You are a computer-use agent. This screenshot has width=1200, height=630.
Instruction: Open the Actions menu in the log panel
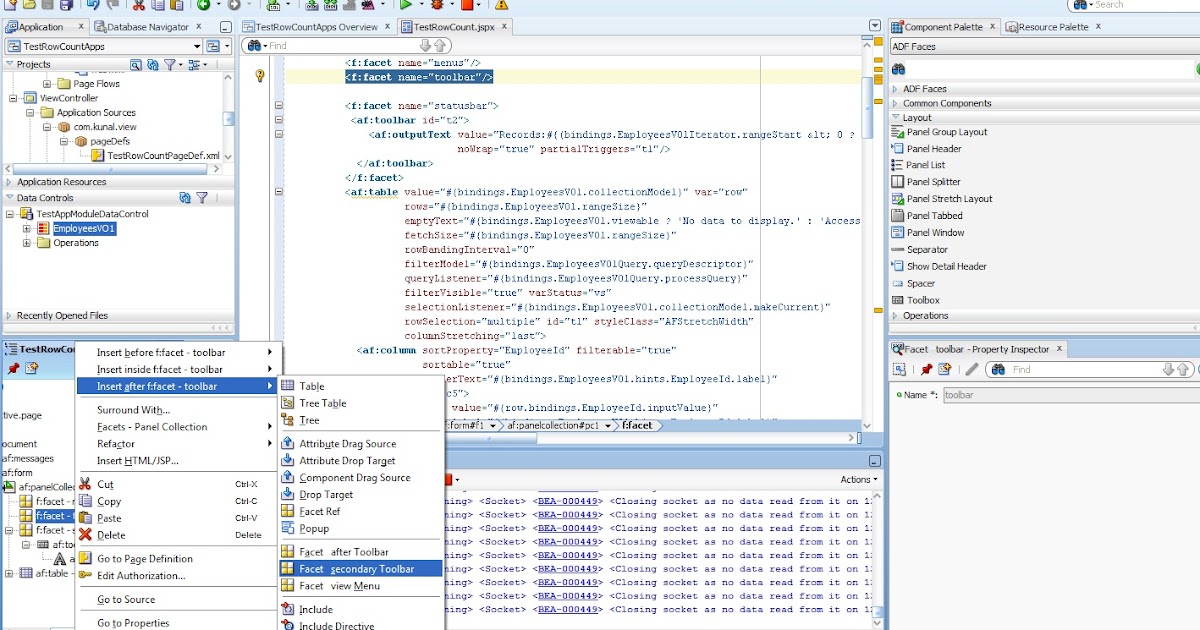click(857, 478)
